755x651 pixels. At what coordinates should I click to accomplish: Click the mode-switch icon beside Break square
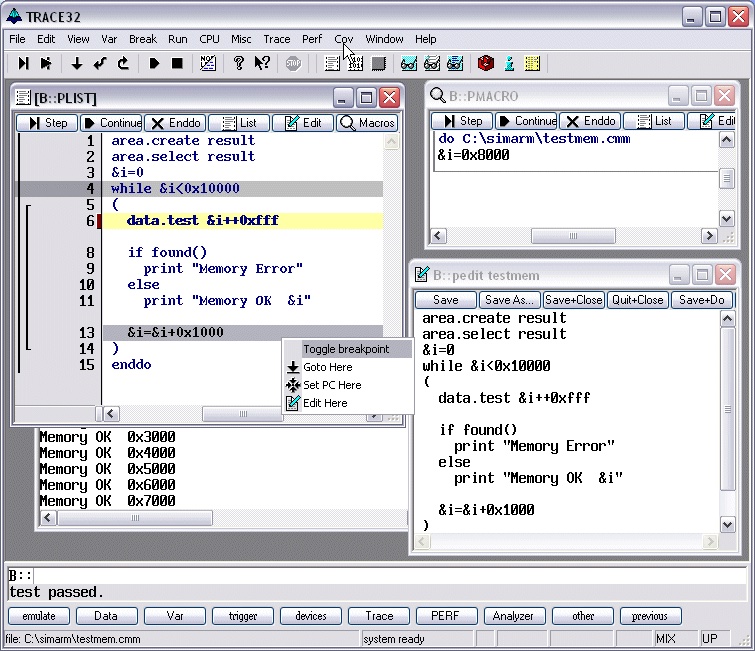point(208,63)
